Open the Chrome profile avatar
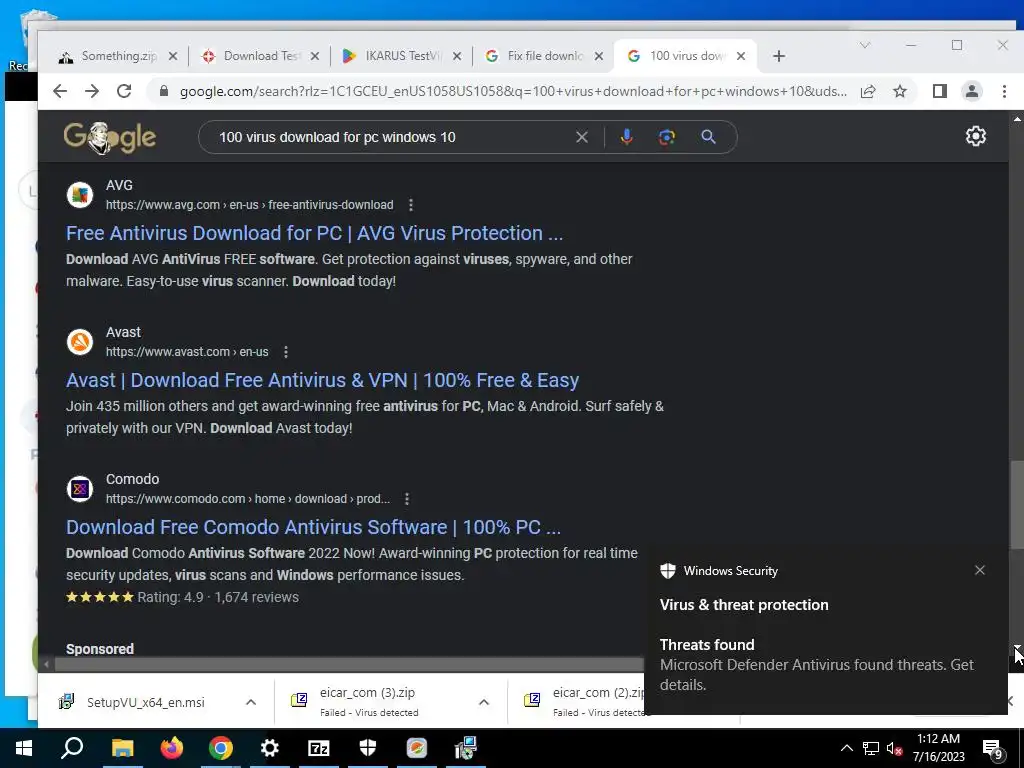Screen dimensions: 1024x768 coord(972,91)
